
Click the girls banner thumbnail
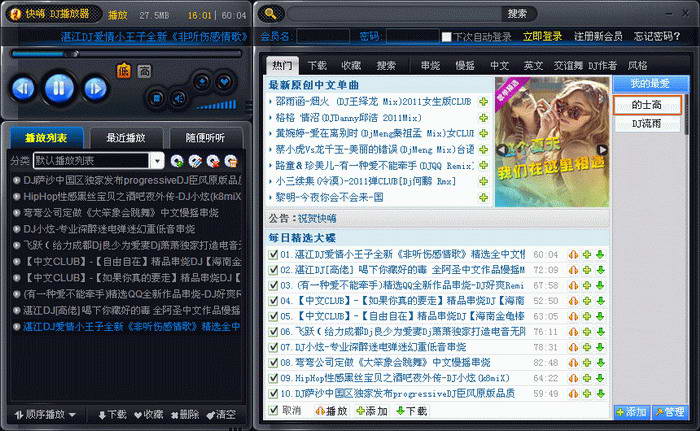click(552, 142)
